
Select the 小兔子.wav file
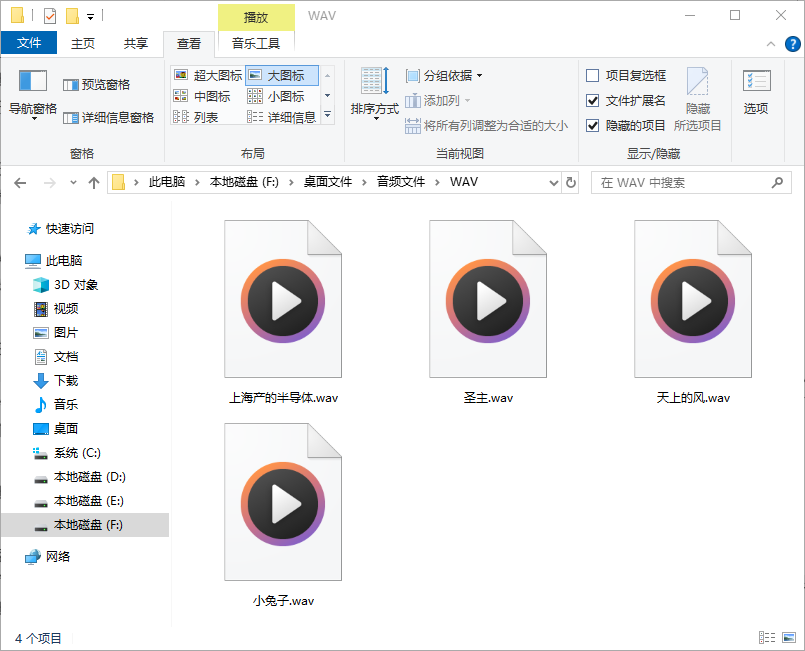point(283,515)
